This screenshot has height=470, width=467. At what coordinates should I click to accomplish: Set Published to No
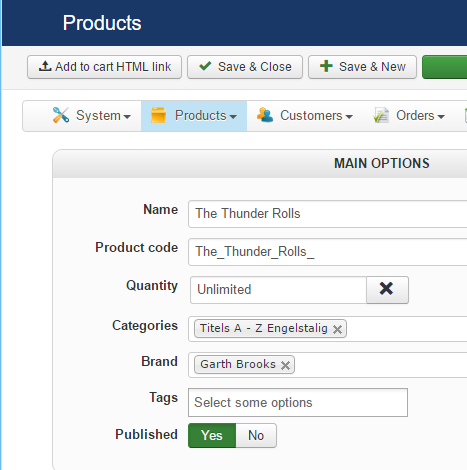[x=256, y=435]
